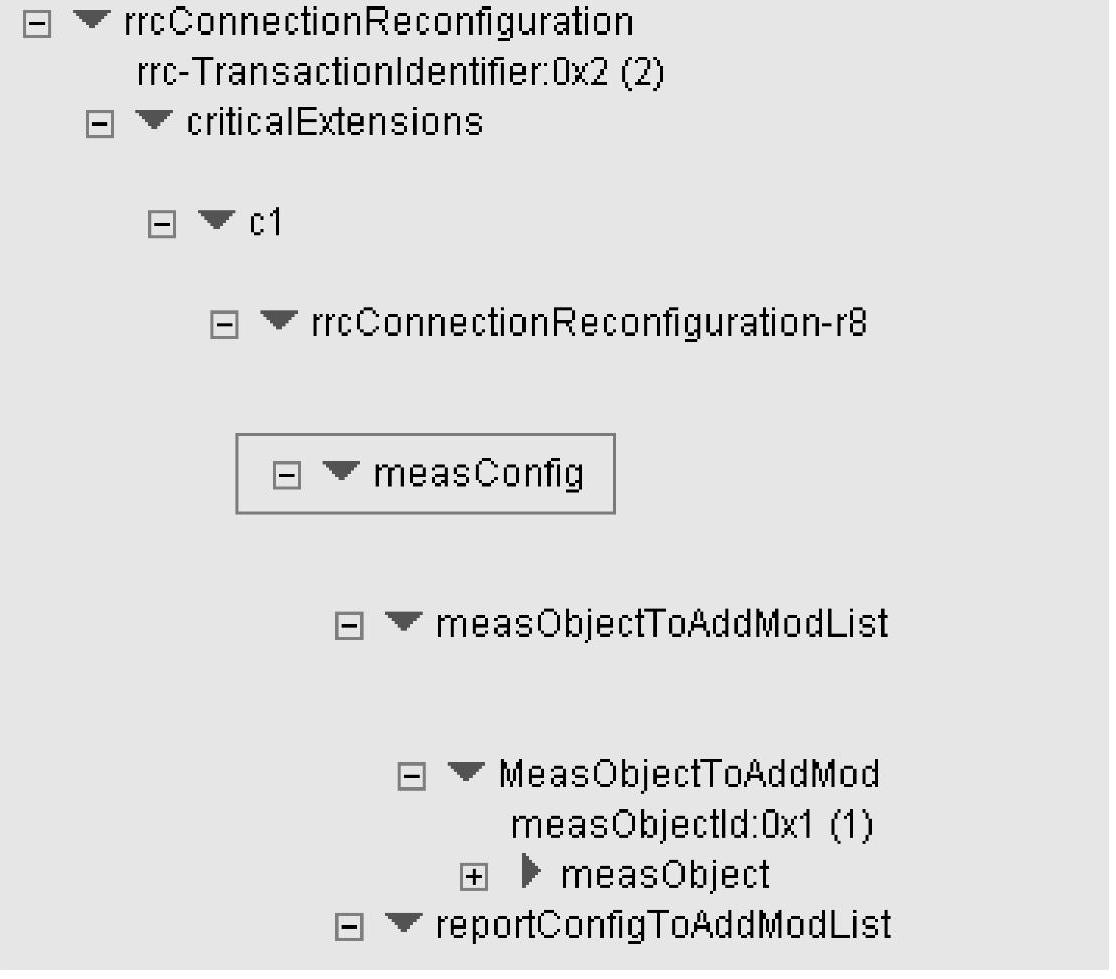Collapse rrcConnectionReconfiguration-r8 minus box
1116x979 pixels.
click(224, 326)
